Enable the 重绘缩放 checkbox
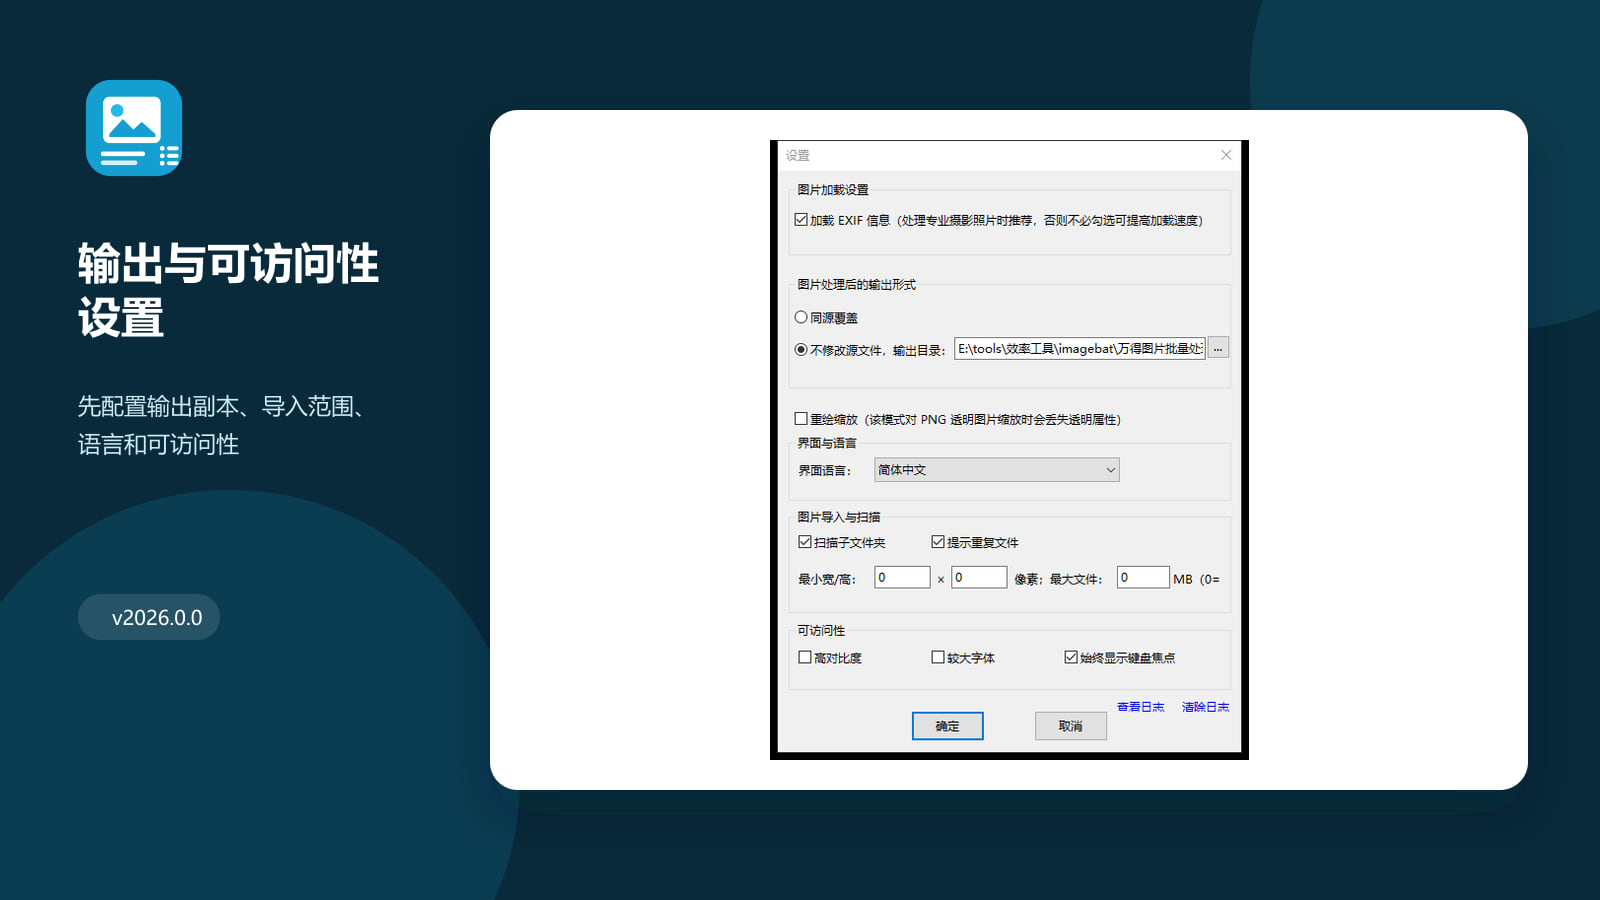The width and height of the screenshot is (1600, 900). coord(801,419)
